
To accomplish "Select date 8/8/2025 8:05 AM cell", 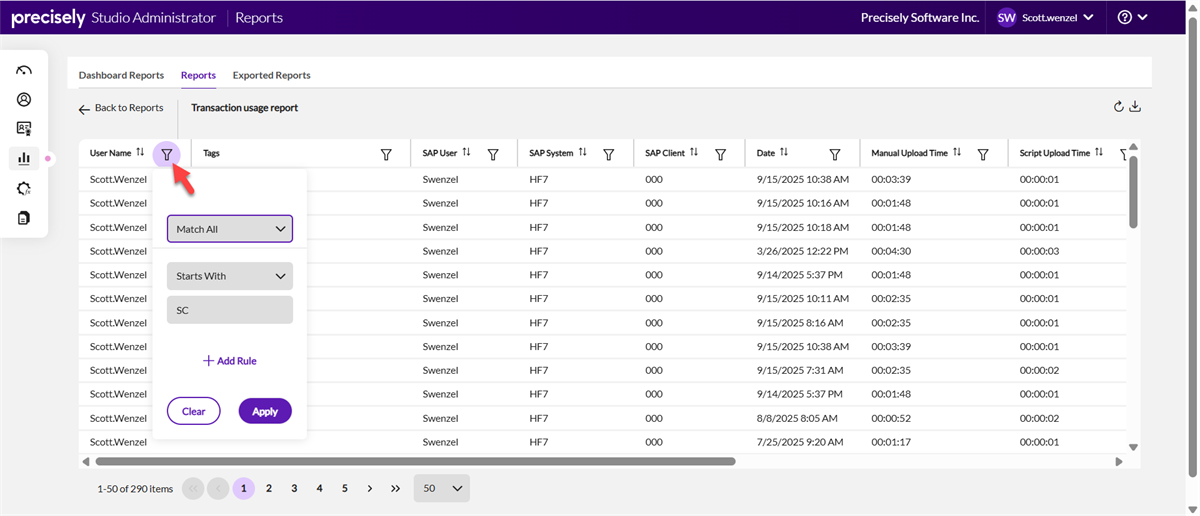I will (797, 418).
